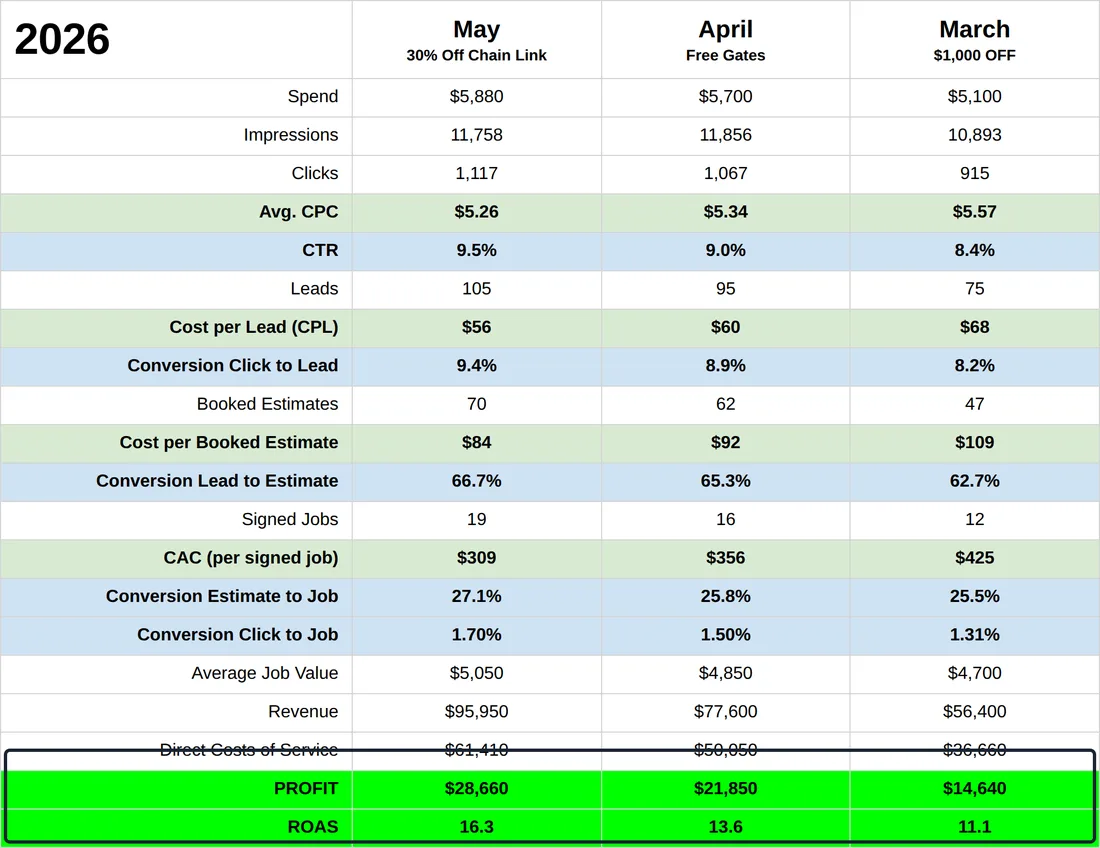
Task: Click April CAC value $356
Action: click(725, 558)
